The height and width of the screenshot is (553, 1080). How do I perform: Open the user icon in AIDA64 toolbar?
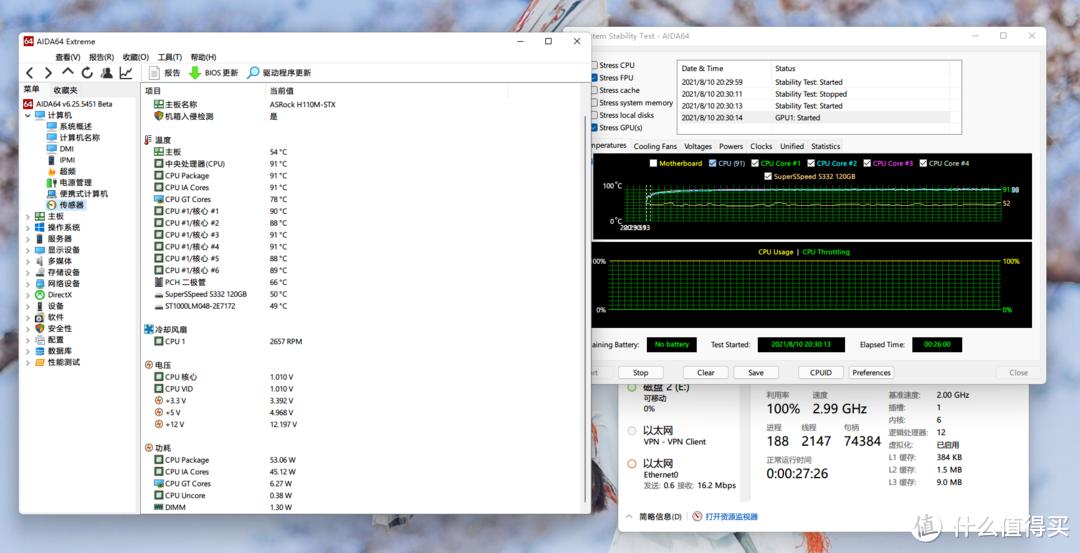pyautogui.click(x=107, y=72)
